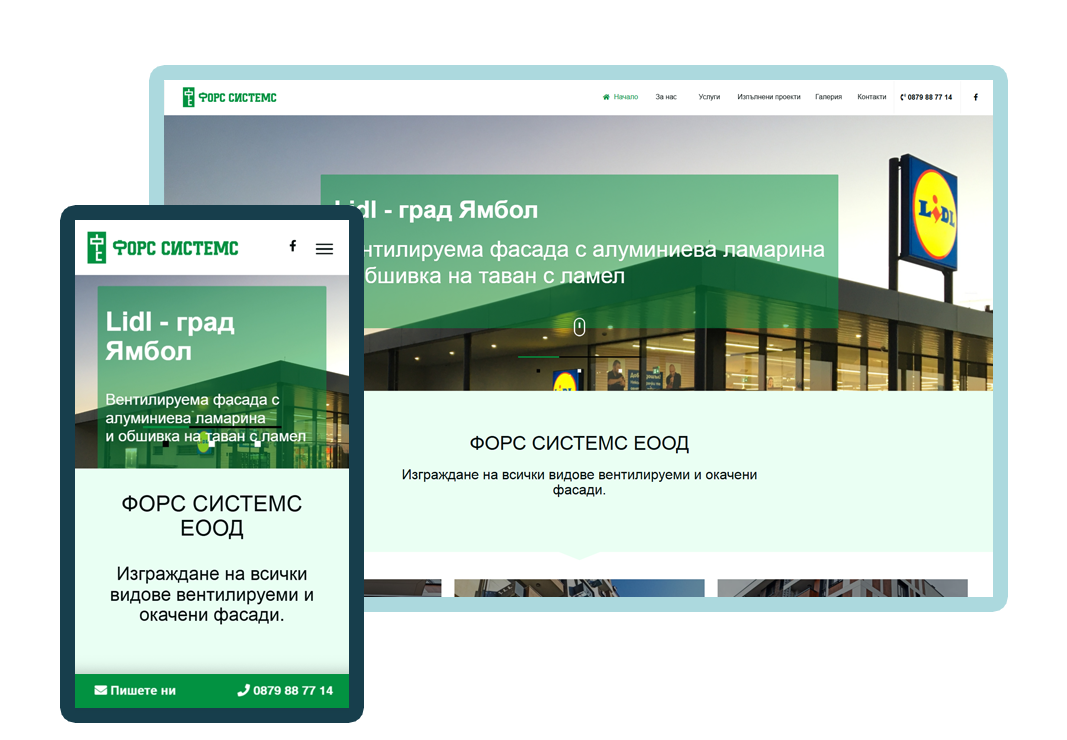Click the mobile Форс Системс logo
This screenshot has height=740, width=1067.
point(163,248)
